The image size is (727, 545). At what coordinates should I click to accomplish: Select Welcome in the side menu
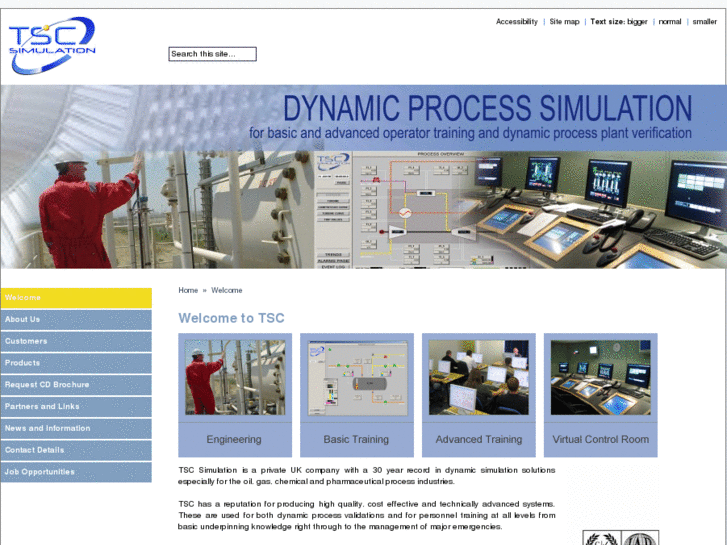pyautogui.click(x=76, y=298)
